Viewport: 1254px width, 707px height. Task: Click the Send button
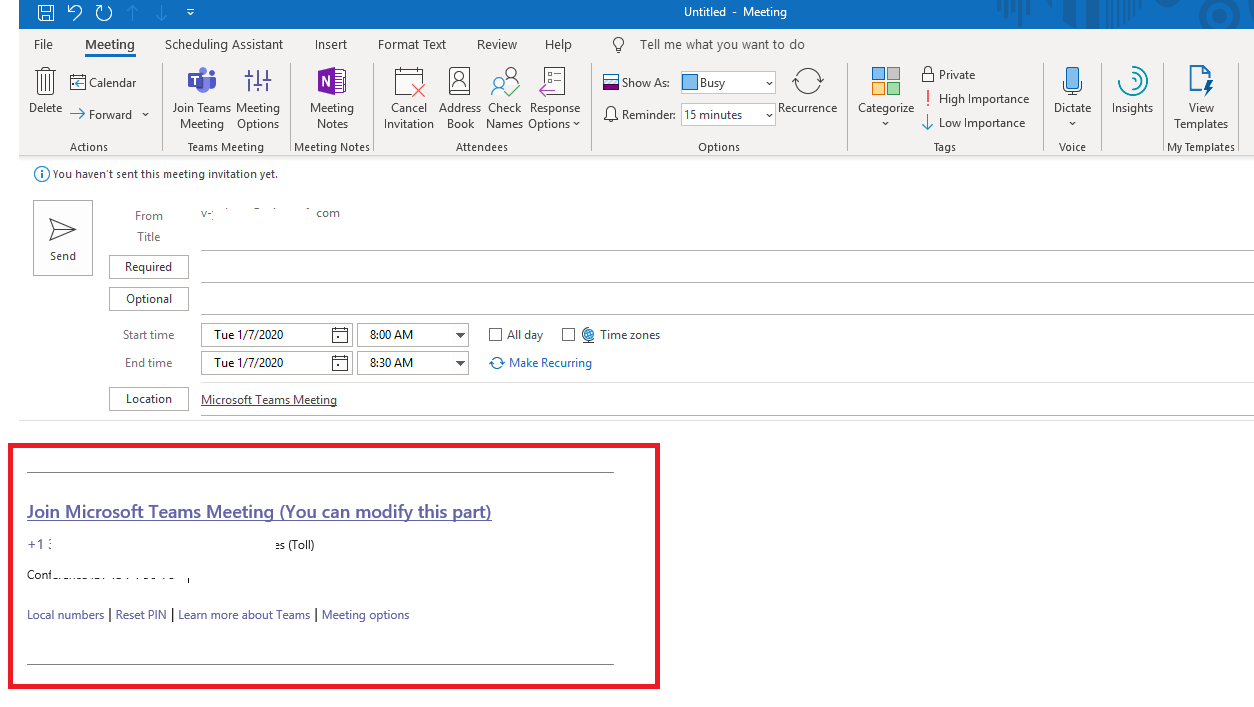click(x=62, y=237)
